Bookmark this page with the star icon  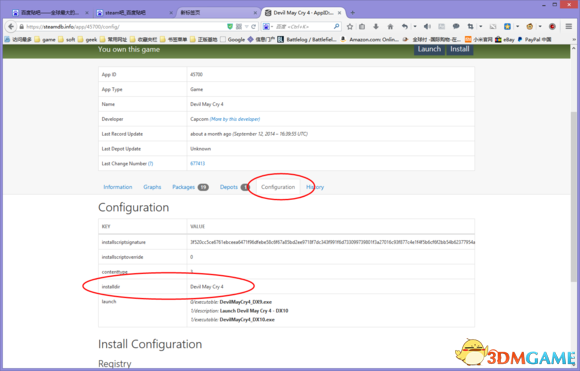(350, 27)
